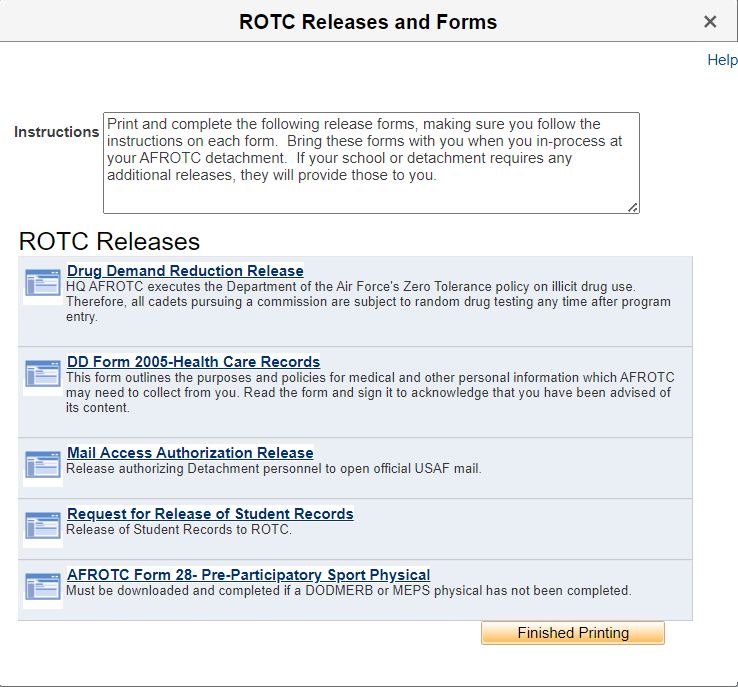Grab the Instructions text area resize handle
The image size is (738, 687).
pyautogui.click(x=633, y=207)
